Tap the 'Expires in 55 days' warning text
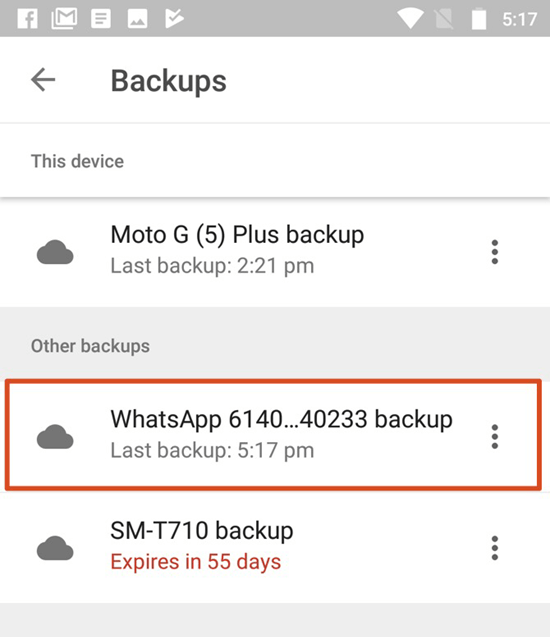The width and height of the screenshot is (550, 637). click(x=196, y=562)
